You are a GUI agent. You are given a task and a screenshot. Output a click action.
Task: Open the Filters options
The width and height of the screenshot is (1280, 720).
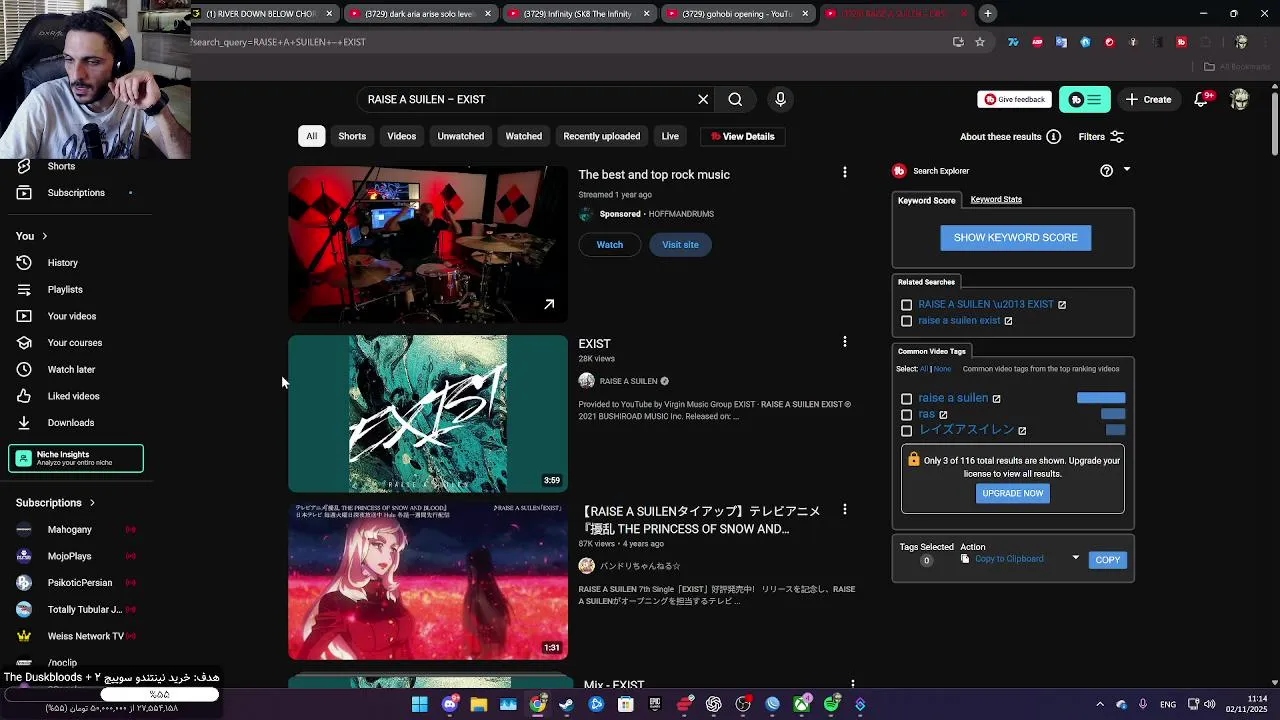pyautogui.click(x=1101, y=137)
